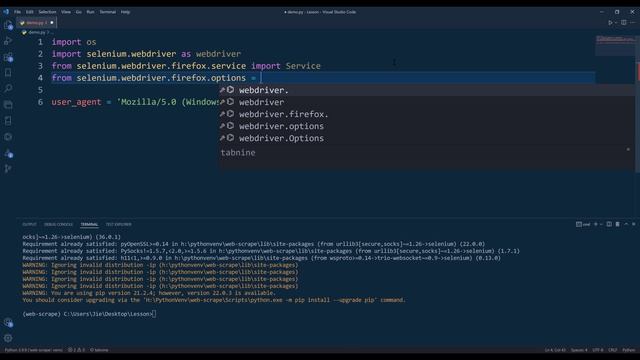The image size is (640, 360).
Task: Click the VS Code logo menu icon
Action: click(x=6, y=12)
